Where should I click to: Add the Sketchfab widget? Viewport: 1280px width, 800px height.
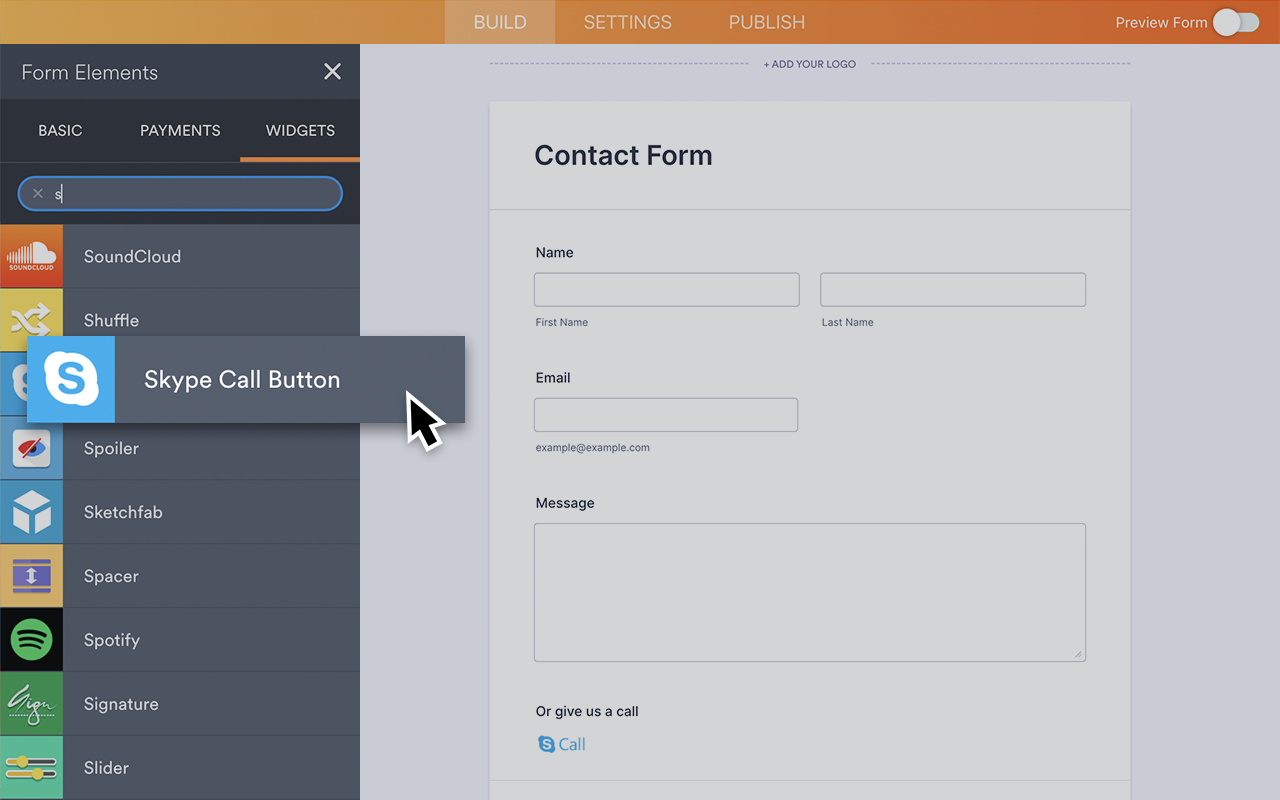pos(180,512)
